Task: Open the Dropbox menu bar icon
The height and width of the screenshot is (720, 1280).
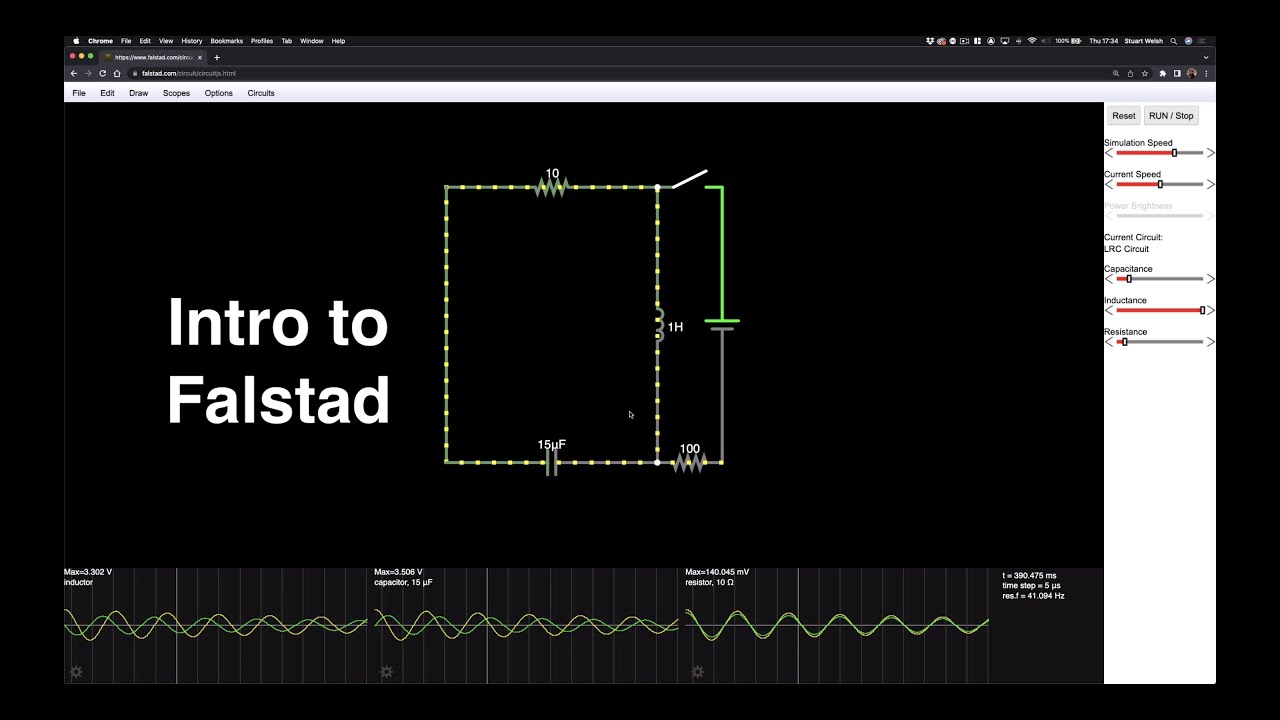Action: click(930, 41)
